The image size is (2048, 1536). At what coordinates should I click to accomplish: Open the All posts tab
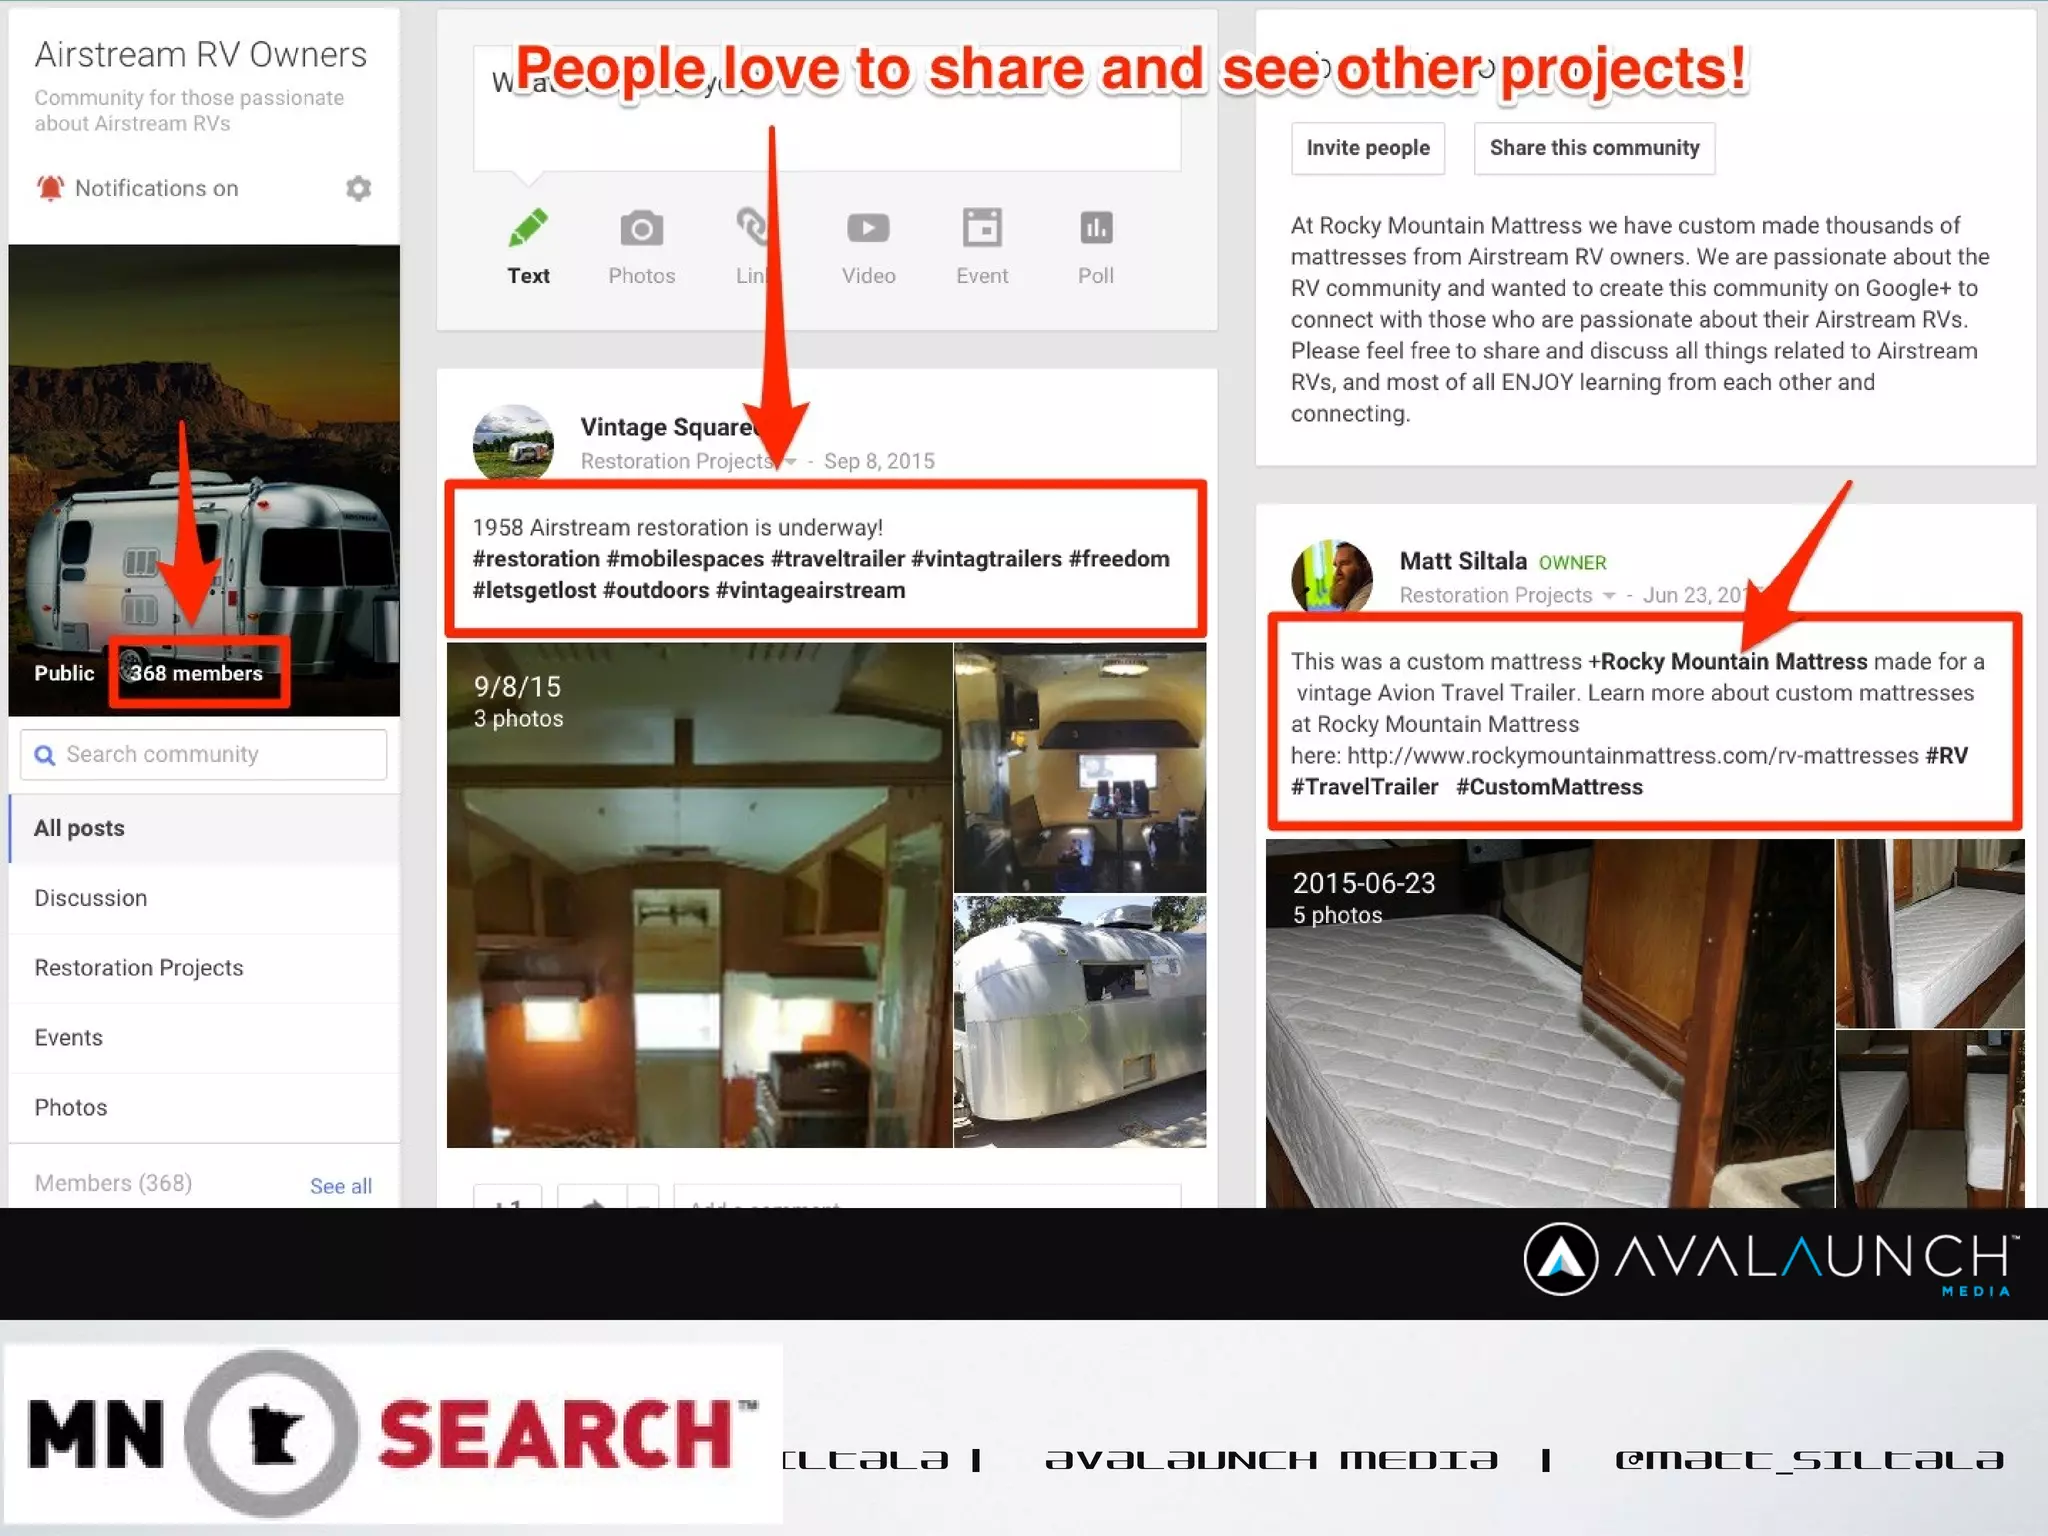(204, 828)
